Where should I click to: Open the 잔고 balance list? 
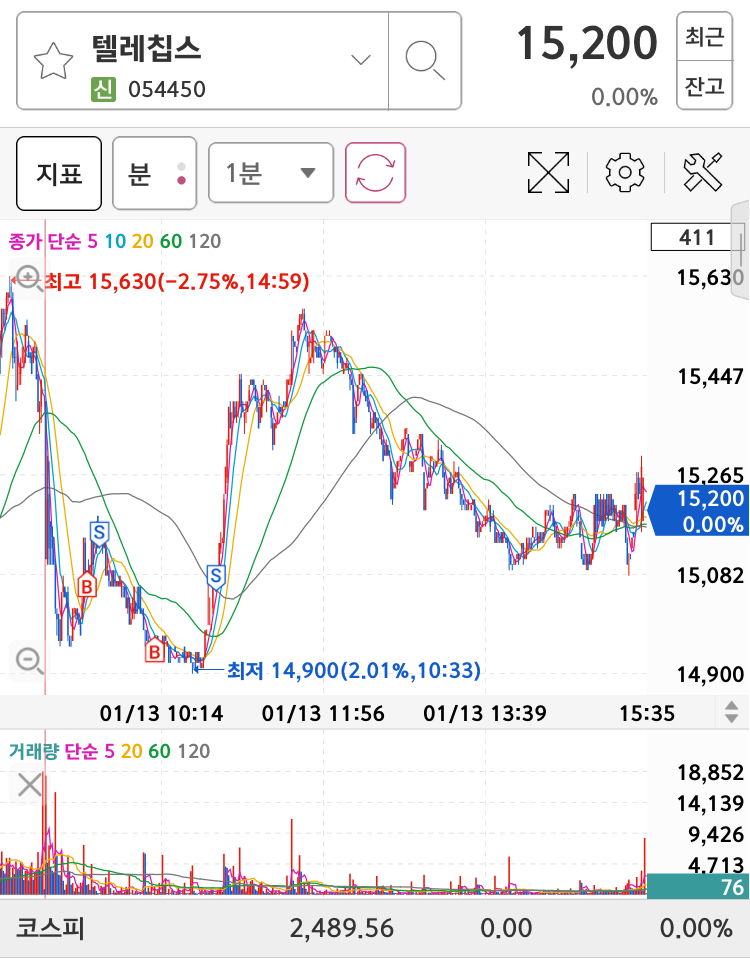[704, 85]
